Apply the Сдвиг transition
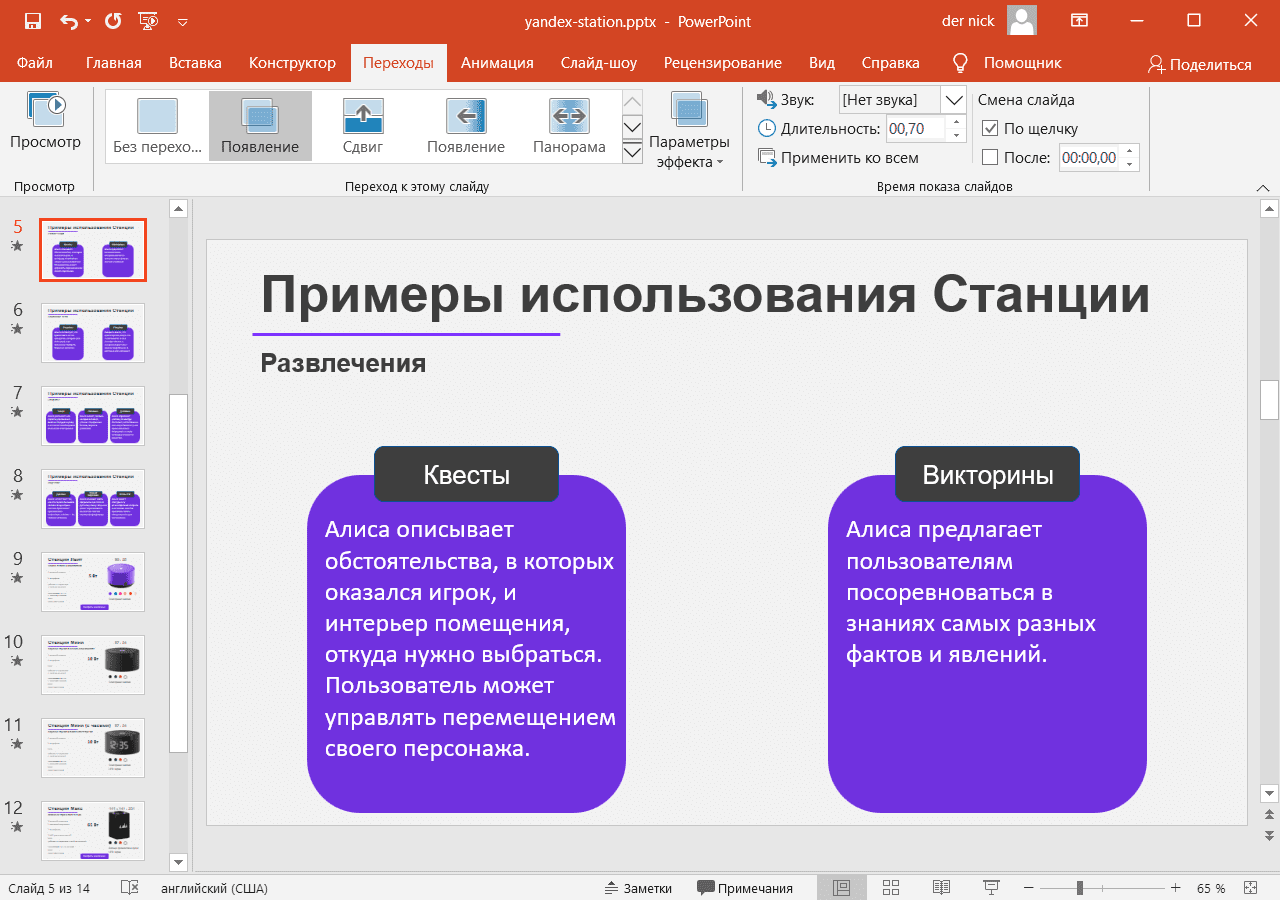1280x900 pixels. [363, 126]
